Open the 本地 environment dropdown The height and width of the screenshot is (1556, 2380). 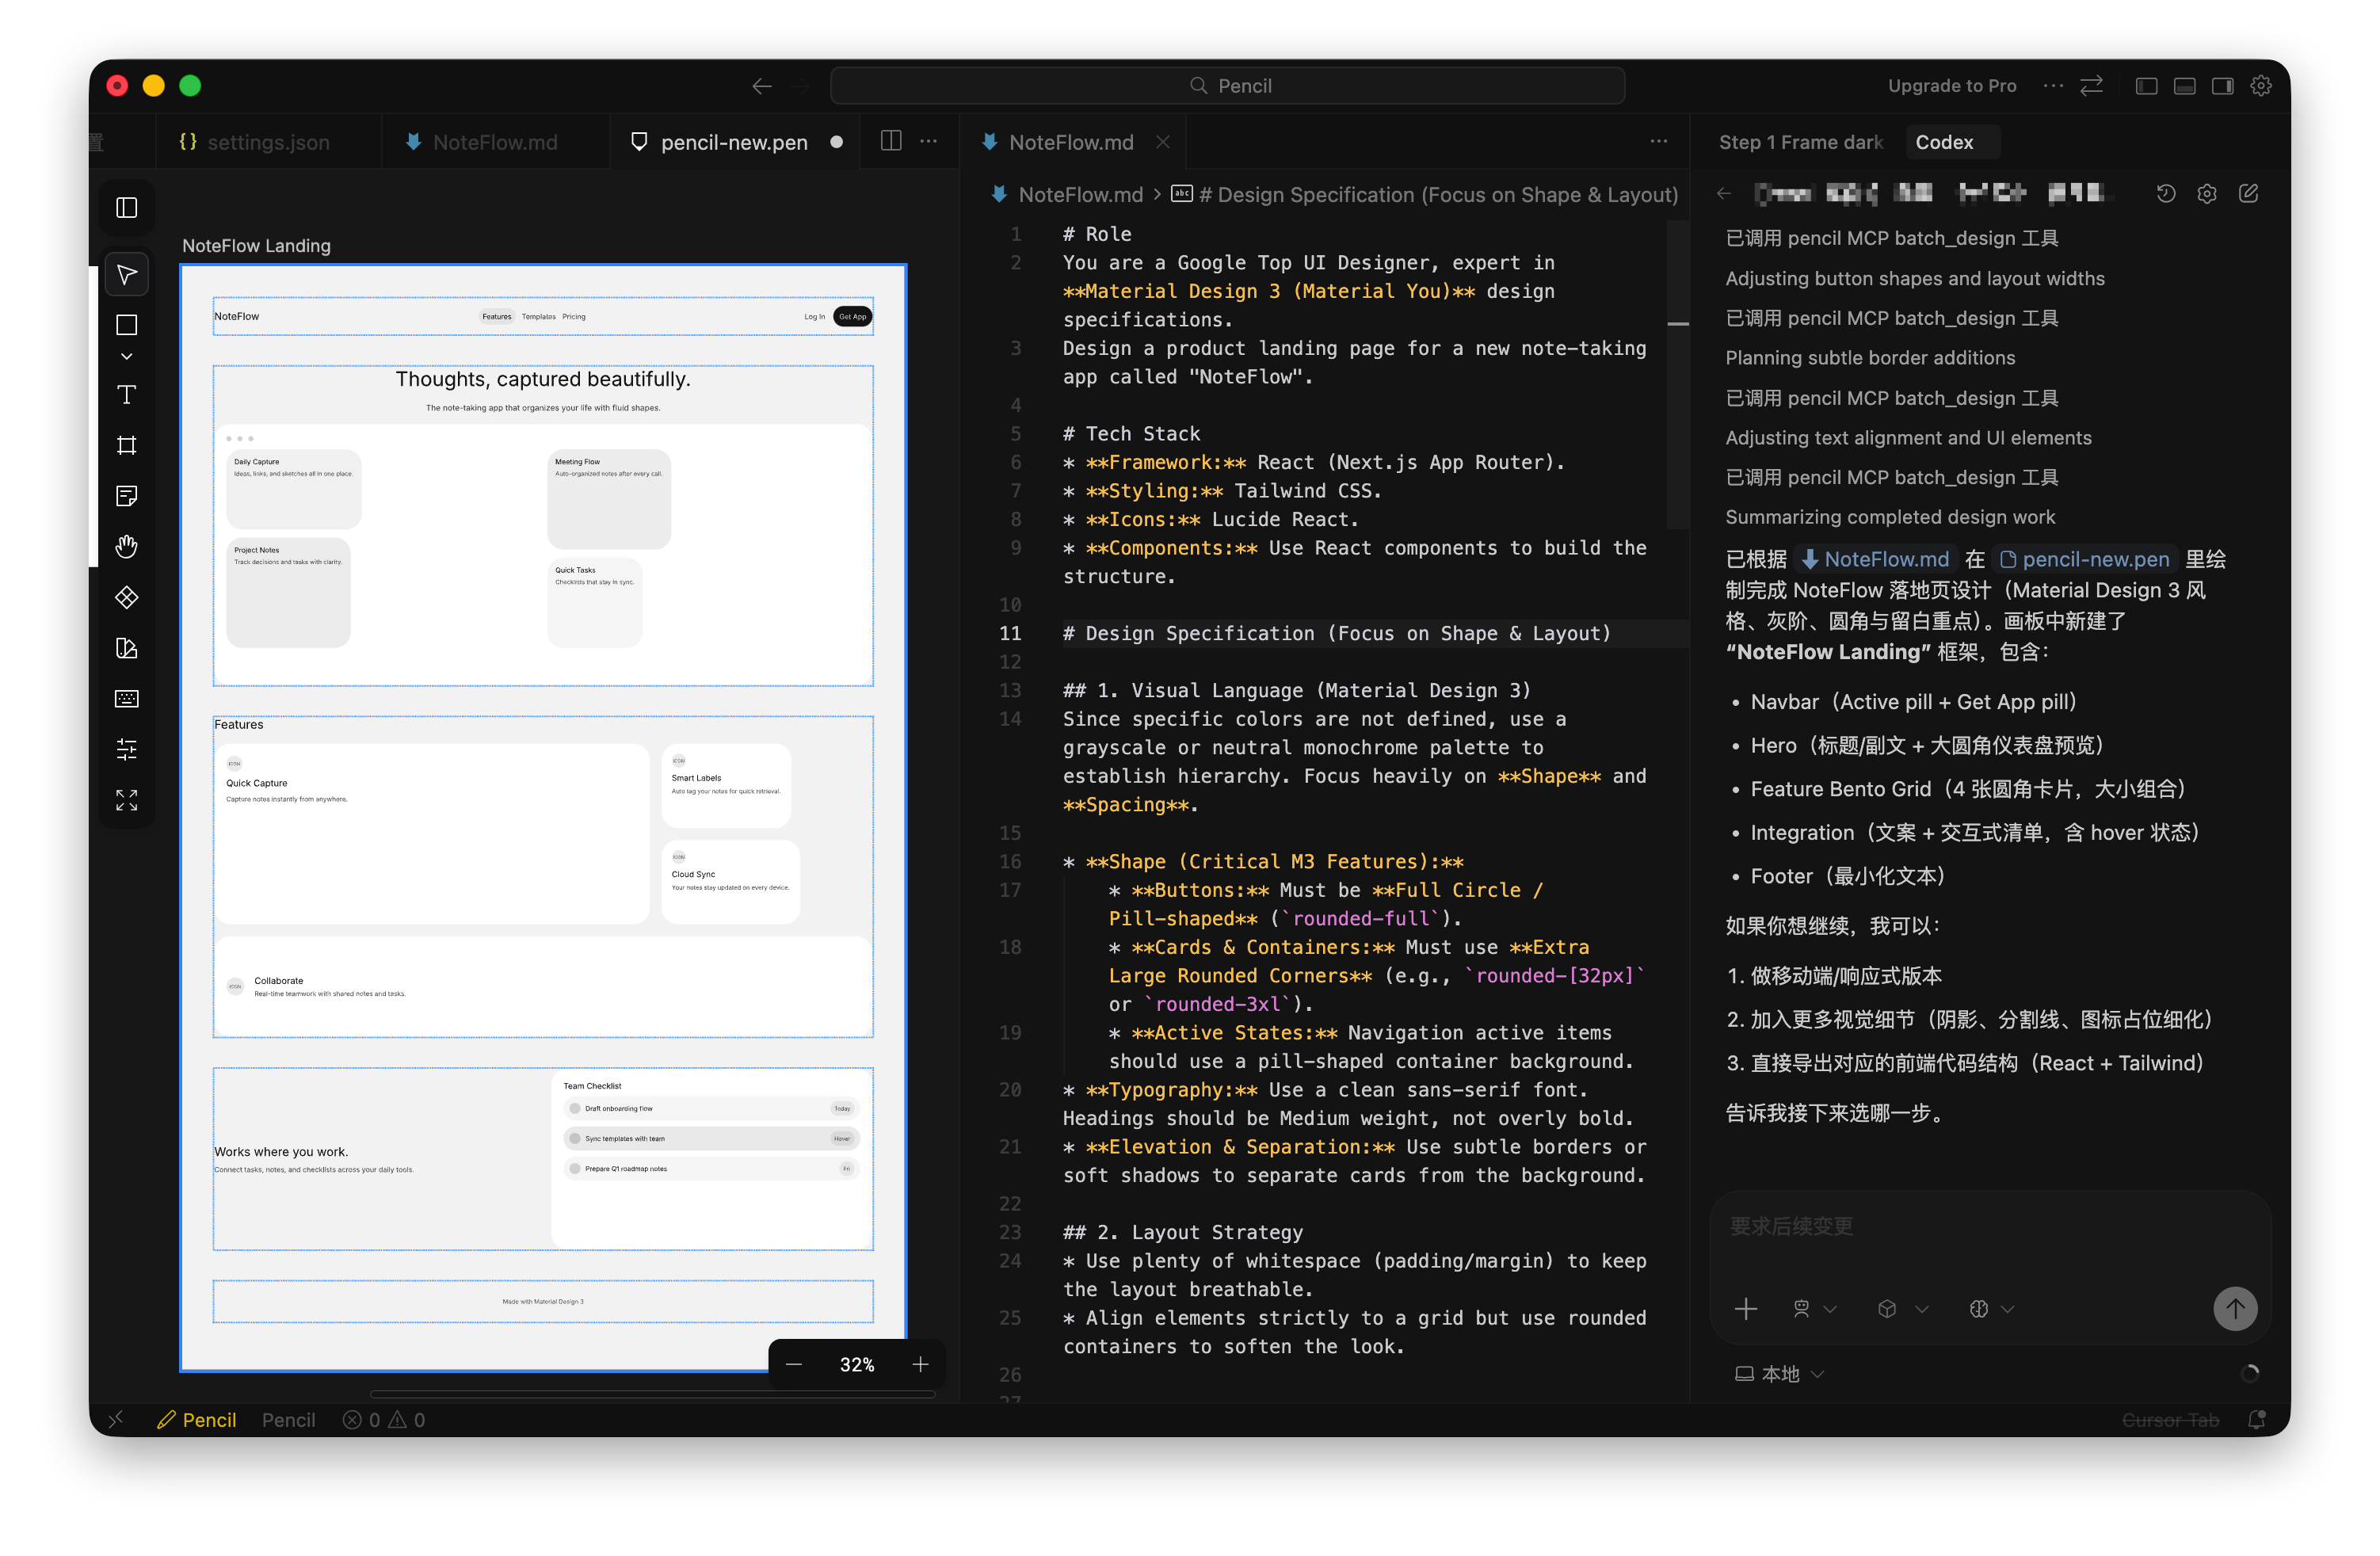pyautogui.click(x=1780, y=1374)
